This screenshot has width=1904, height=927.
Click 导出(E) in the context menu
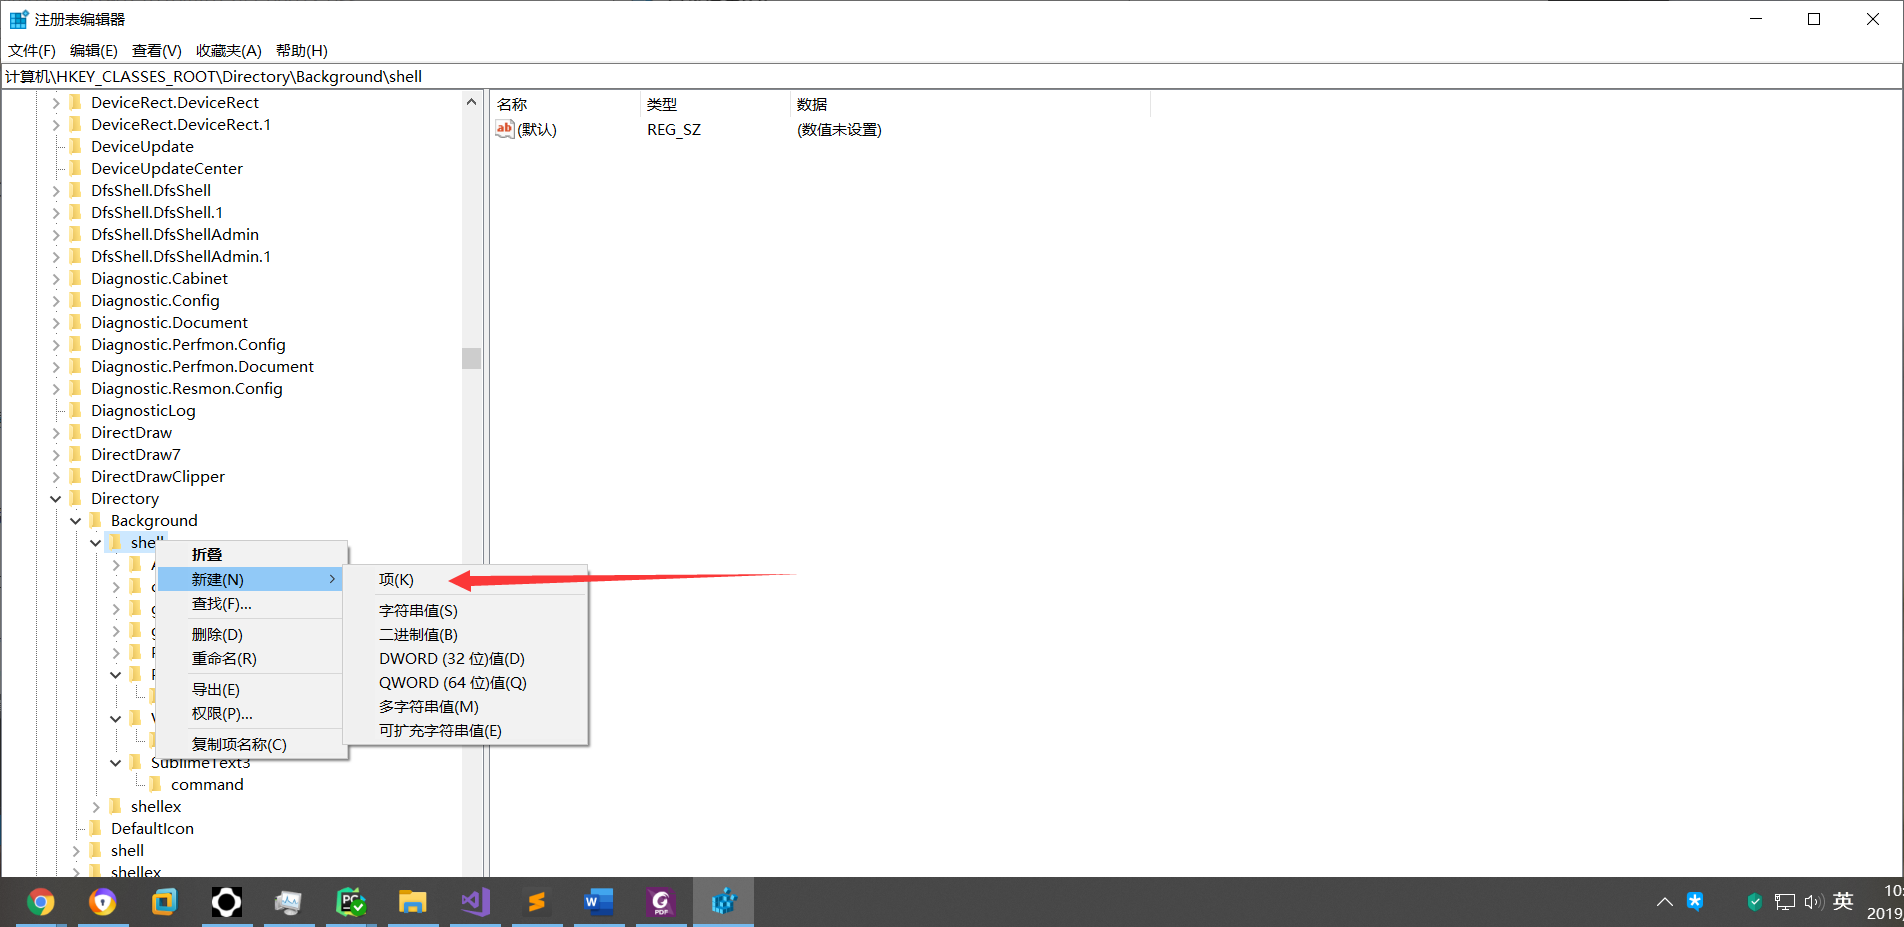pyautogui.click(x=252, y=689)
